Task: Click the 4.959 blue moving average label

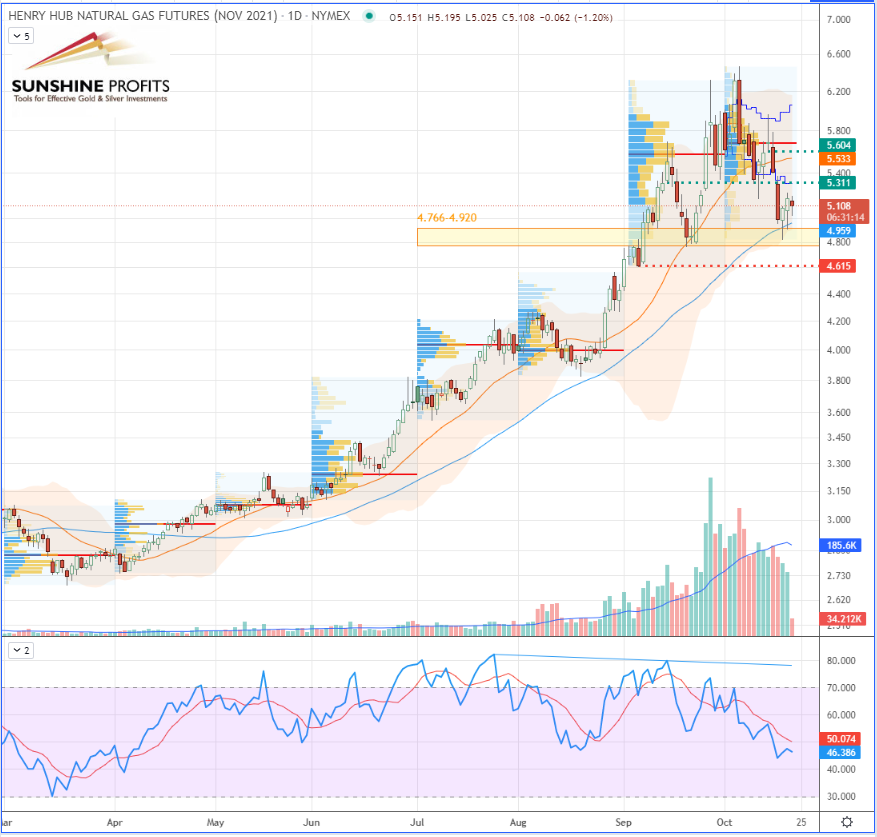Action: click(x=838, y=231)
